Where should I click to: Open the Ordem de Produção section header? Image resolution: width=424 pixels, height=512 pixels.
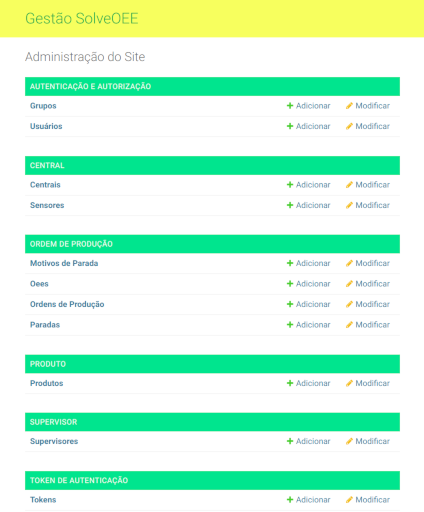pyautogui.click(x=71, y=244)
